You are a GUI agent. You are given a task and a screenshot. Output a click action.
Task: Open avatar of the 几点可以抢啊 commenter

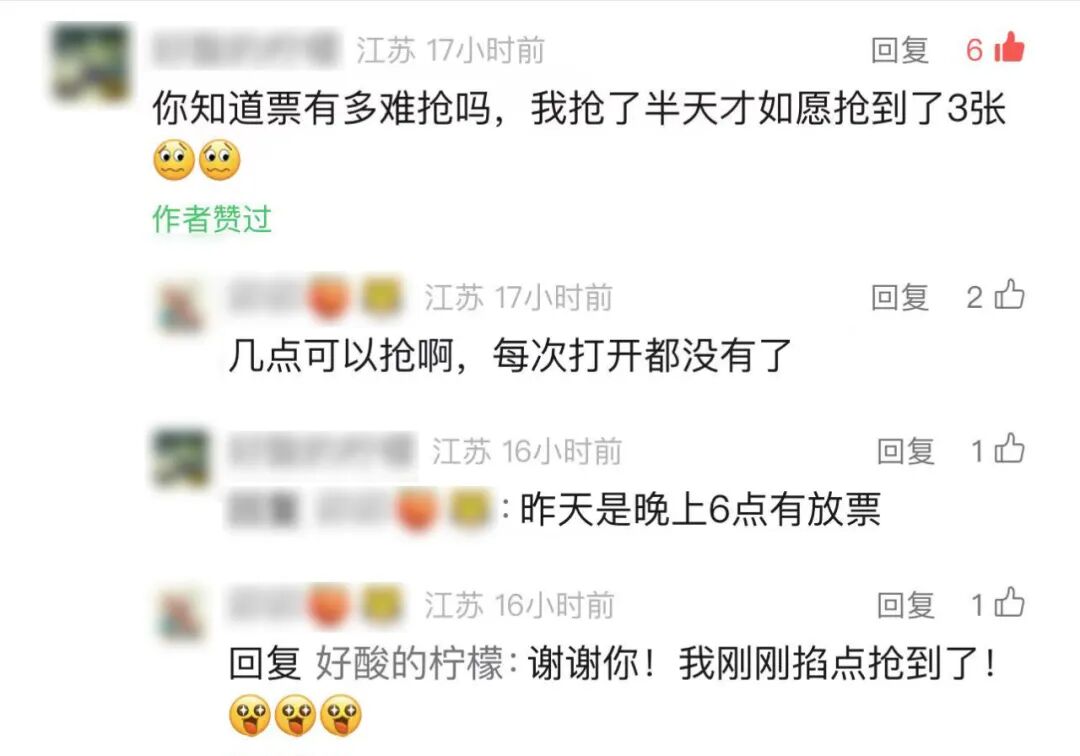pyautogui.click(x=180, y=306)
